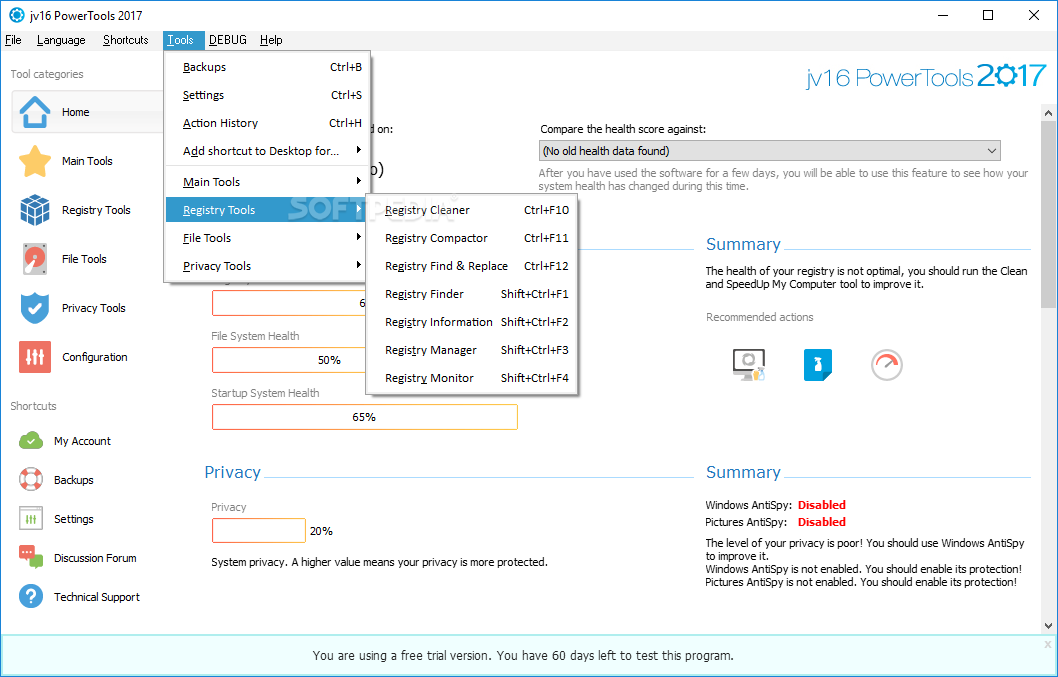
Task: Click the Main Tools star icon
Action: point(34,161)
